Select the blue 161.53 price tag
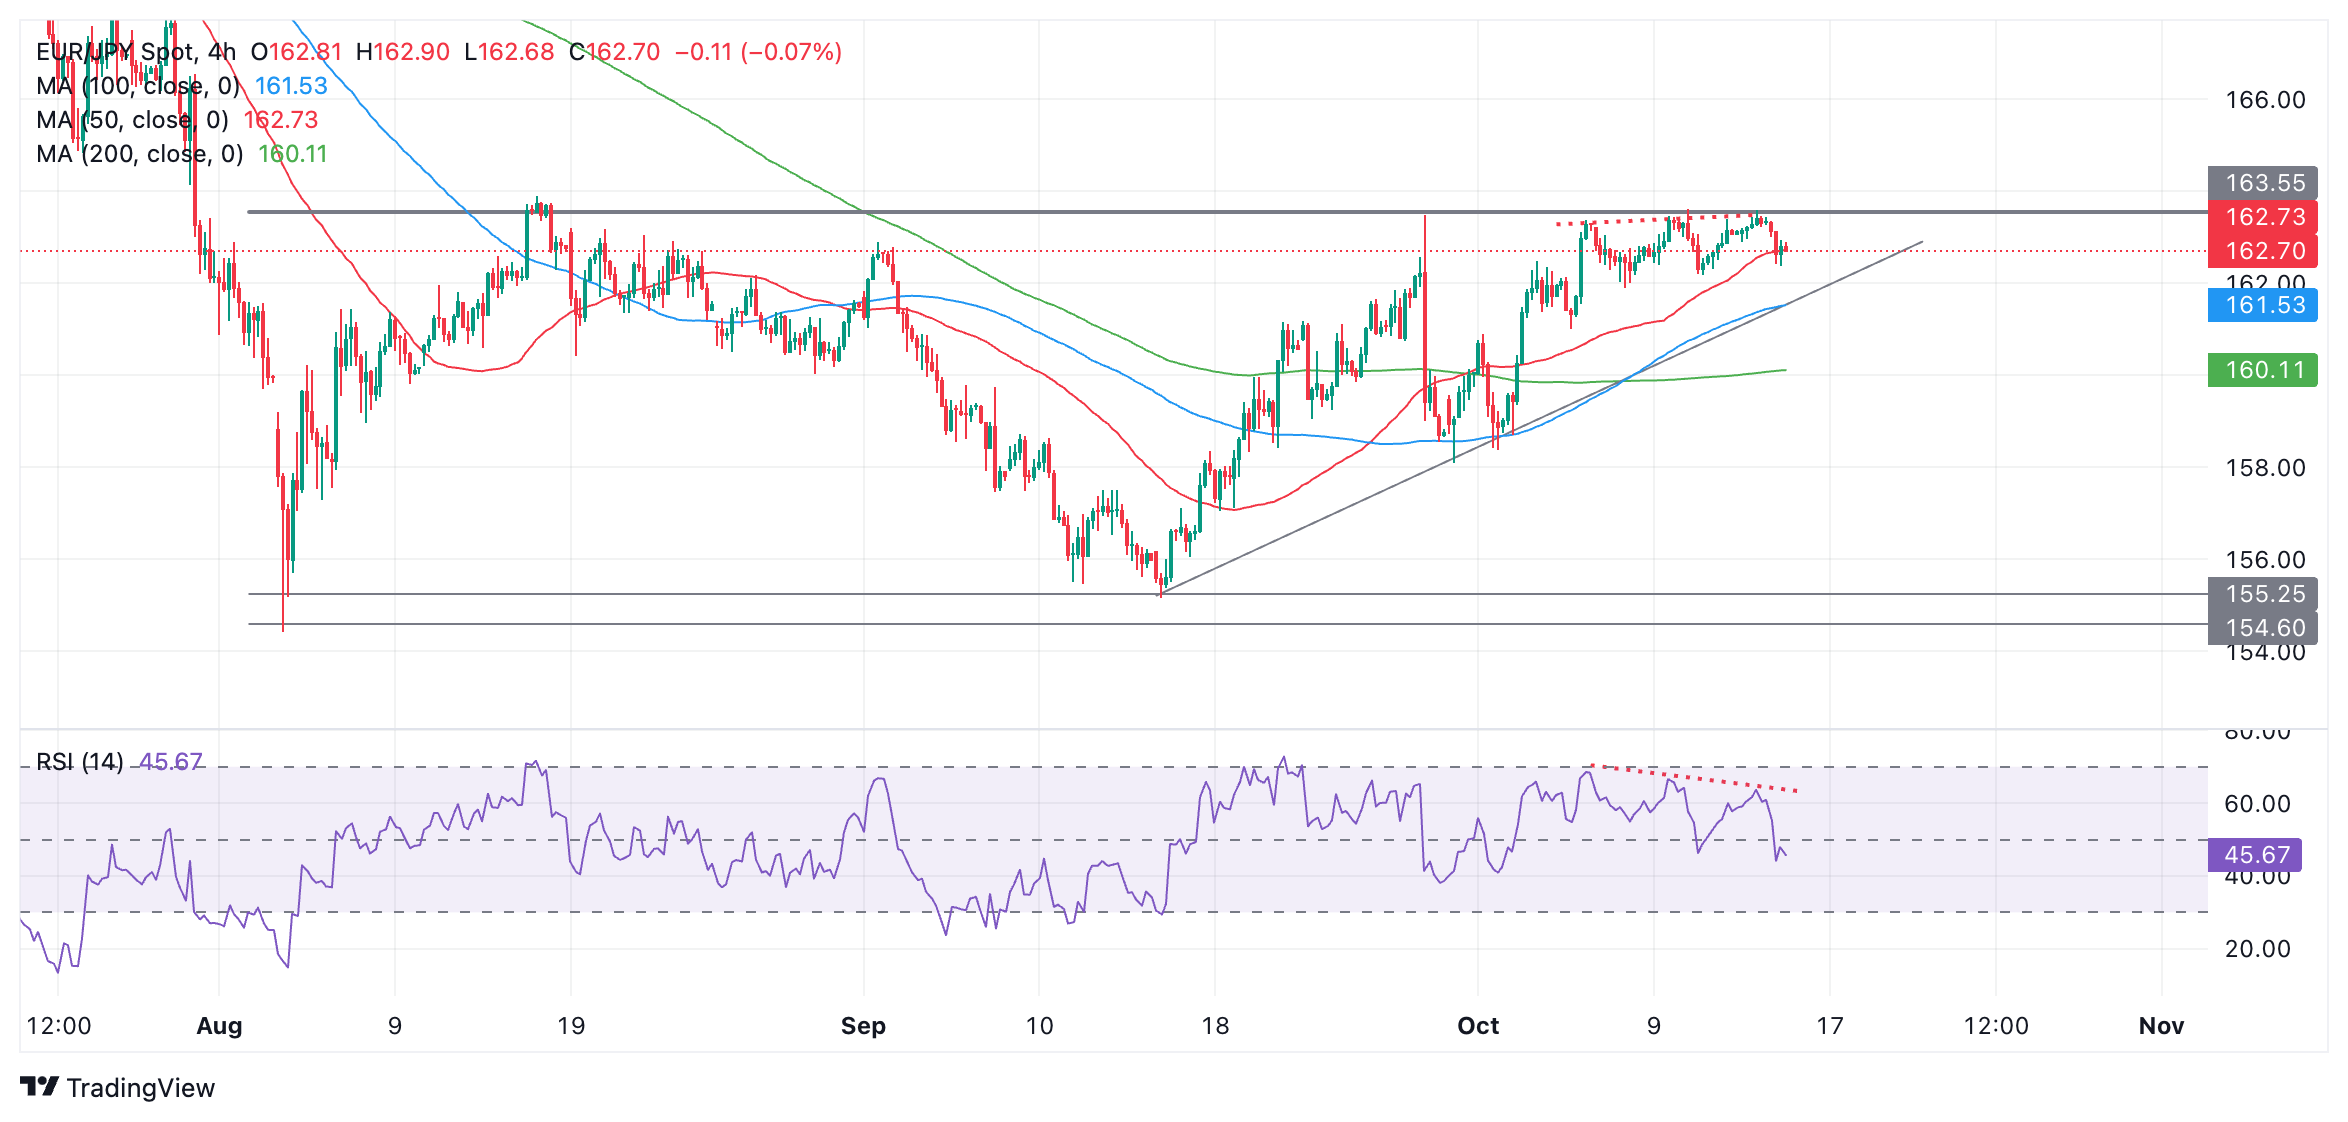The image size is (2348, 1122). click(x=2263, y=305)
